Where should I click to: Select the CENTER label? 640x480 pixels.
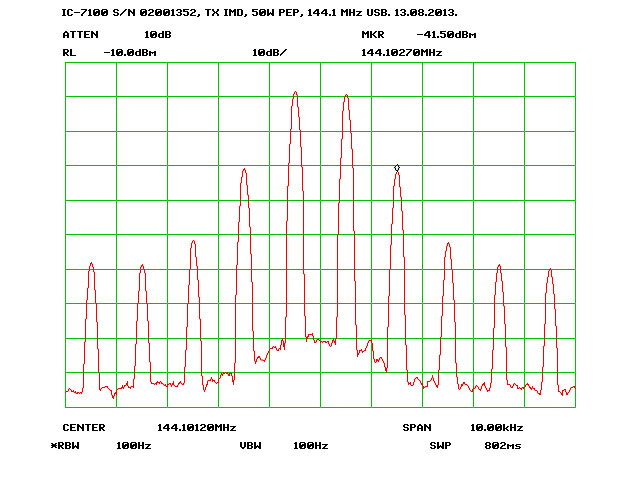coord(84,428)
